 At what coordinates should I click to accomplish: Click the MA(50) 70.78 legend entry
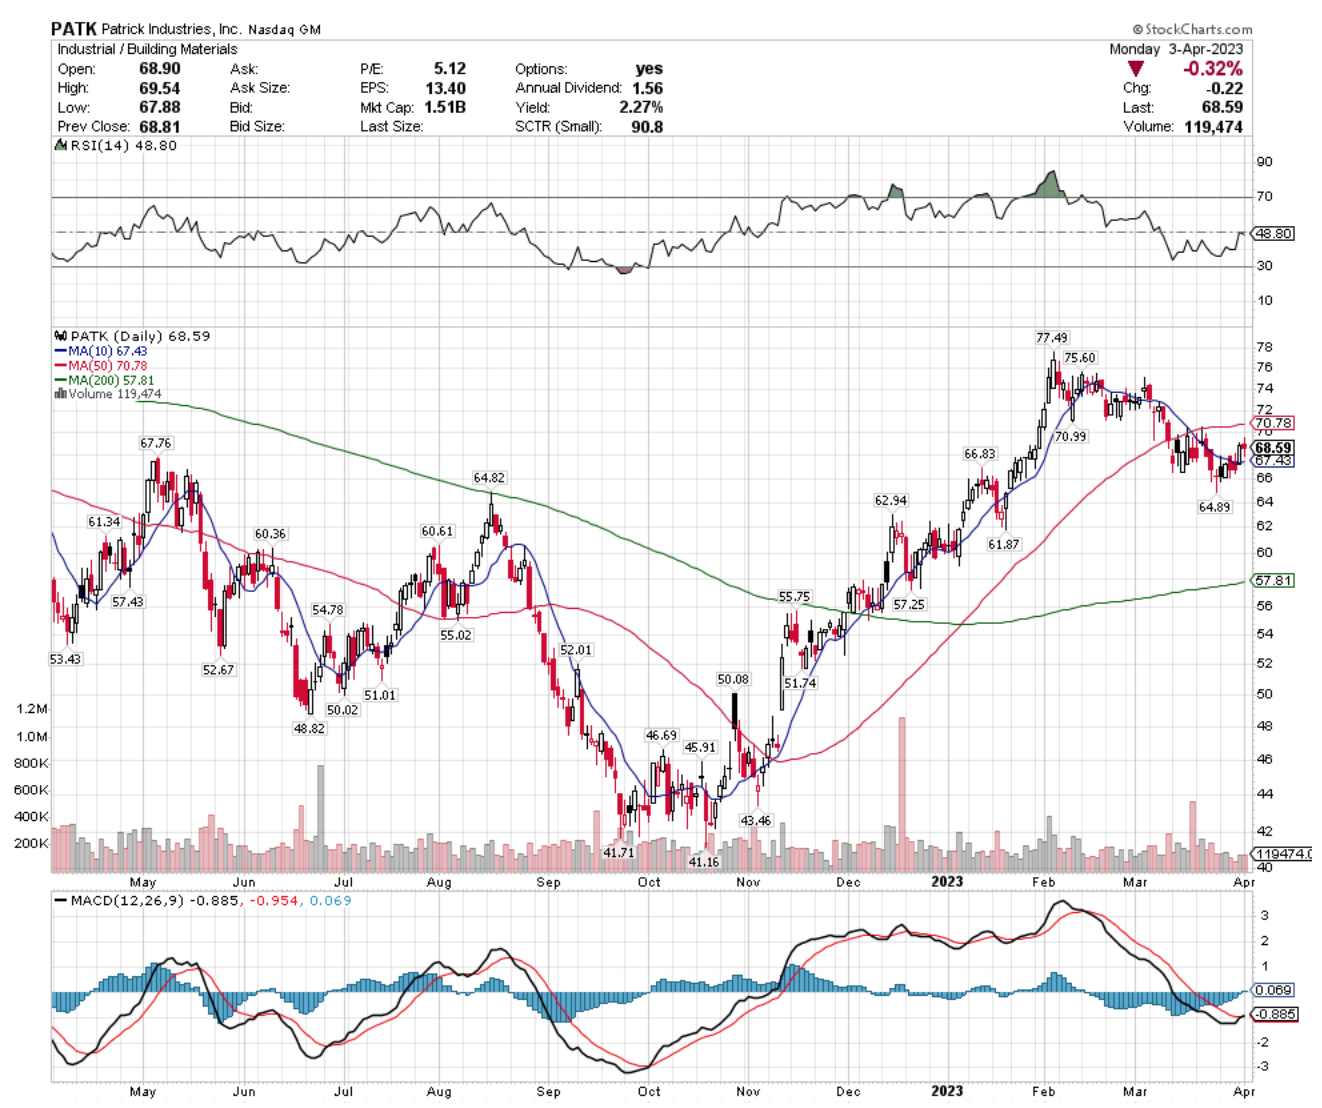[x=107, y=366]
